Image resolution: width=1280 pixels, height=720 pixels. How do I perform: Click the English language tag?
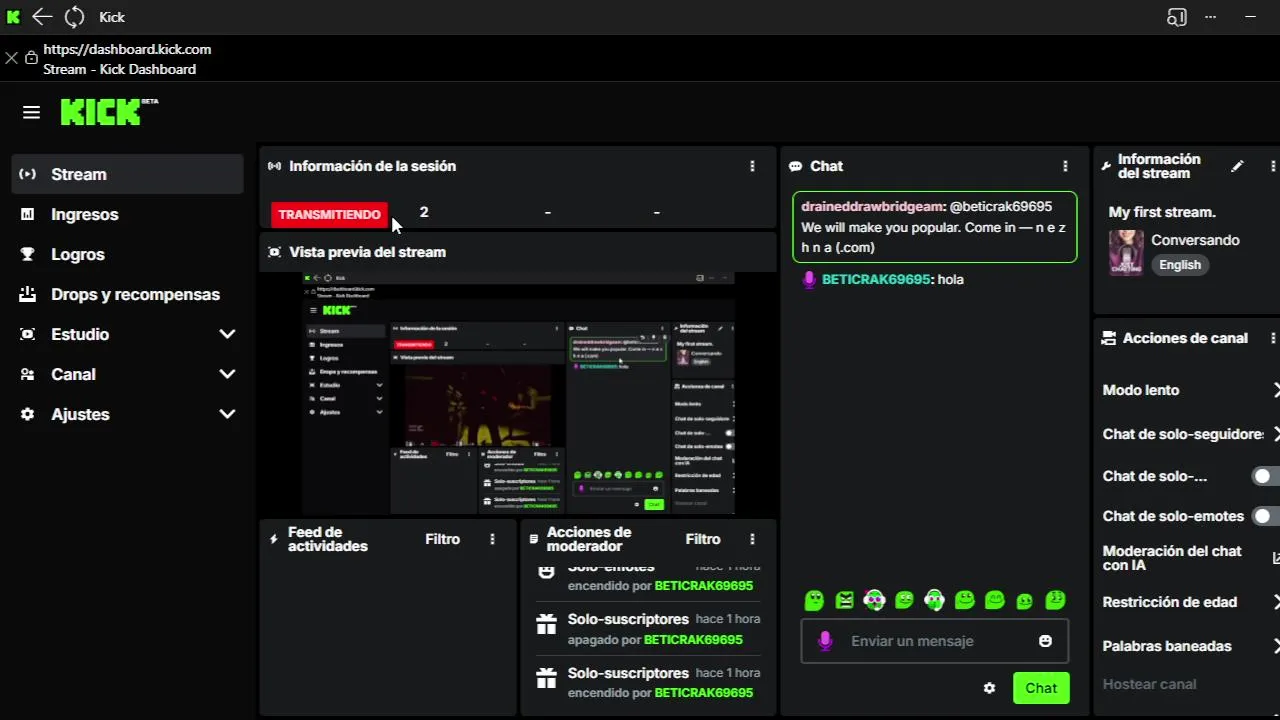1180,265
